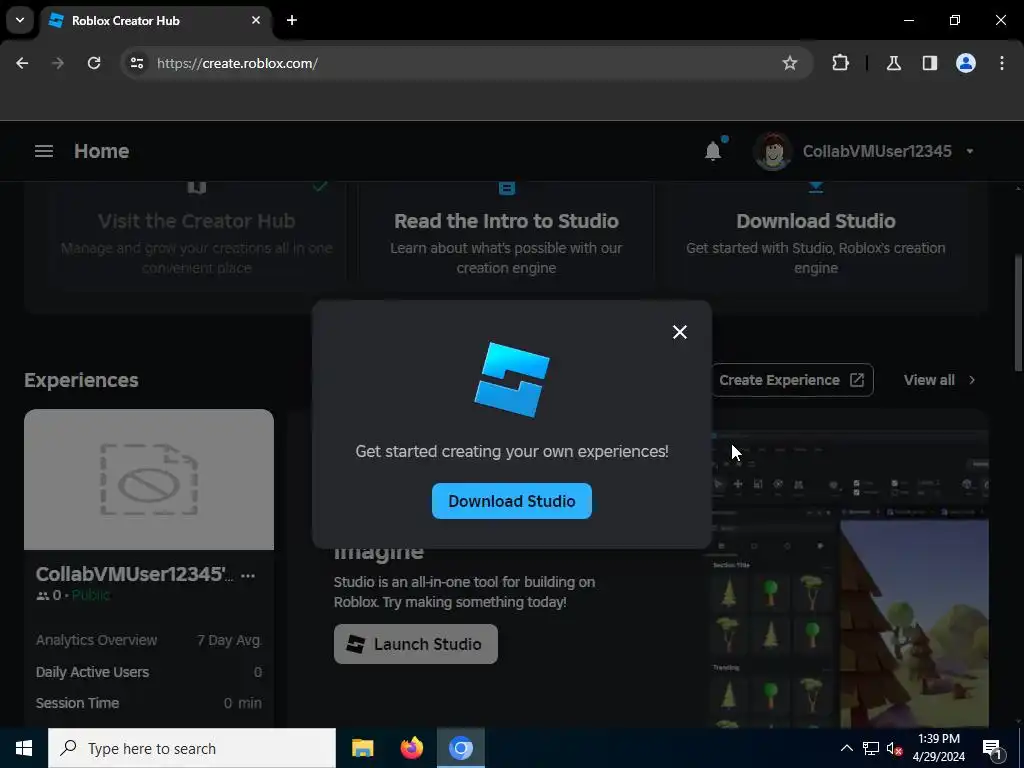View site information icon in address bar

pyautogui.click(x=136, y=63)
